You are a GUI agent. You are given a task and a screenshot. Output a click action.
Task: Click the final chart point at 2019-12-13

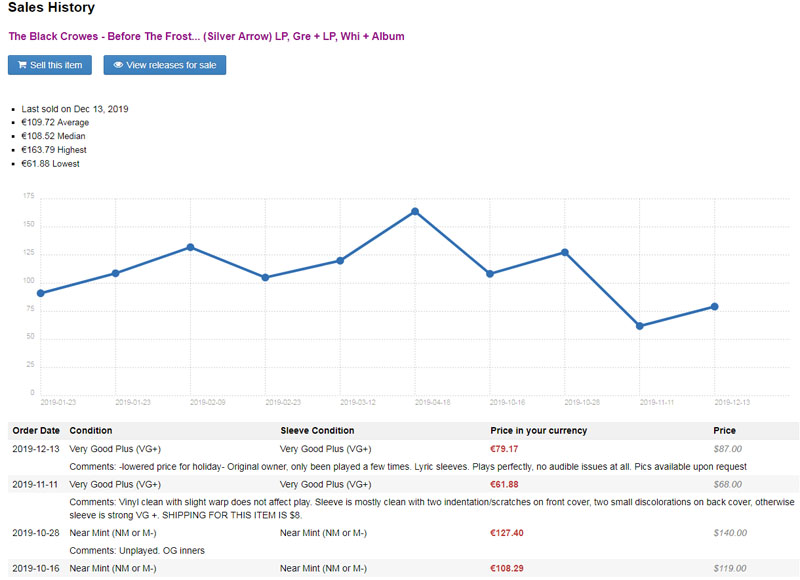coord(715,307)
